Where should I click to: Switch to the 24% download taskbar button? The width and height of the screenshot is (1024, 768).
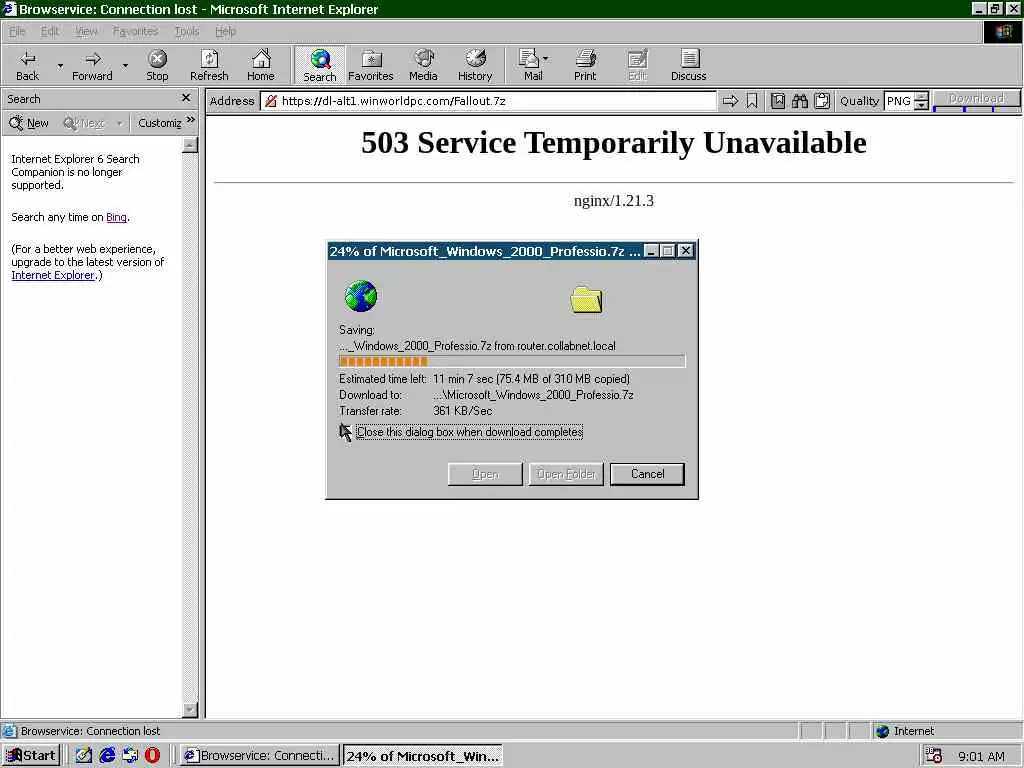(423, 756)
